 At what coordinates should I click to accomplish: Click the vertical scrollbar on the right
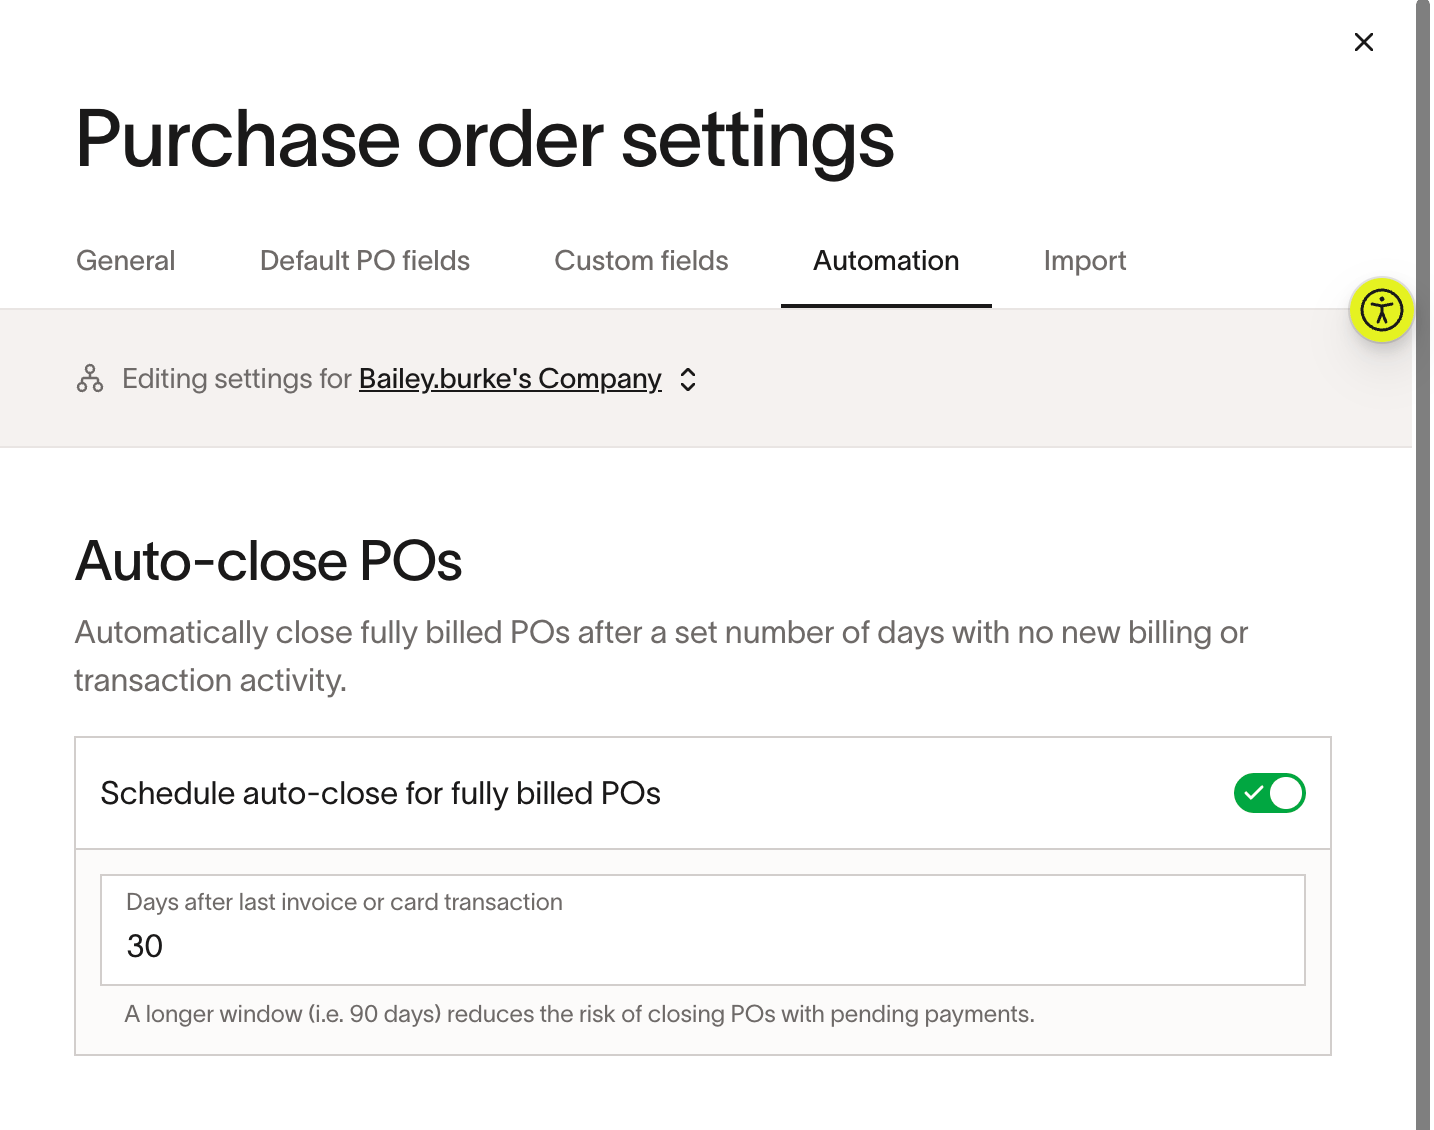coord(1423,565)
